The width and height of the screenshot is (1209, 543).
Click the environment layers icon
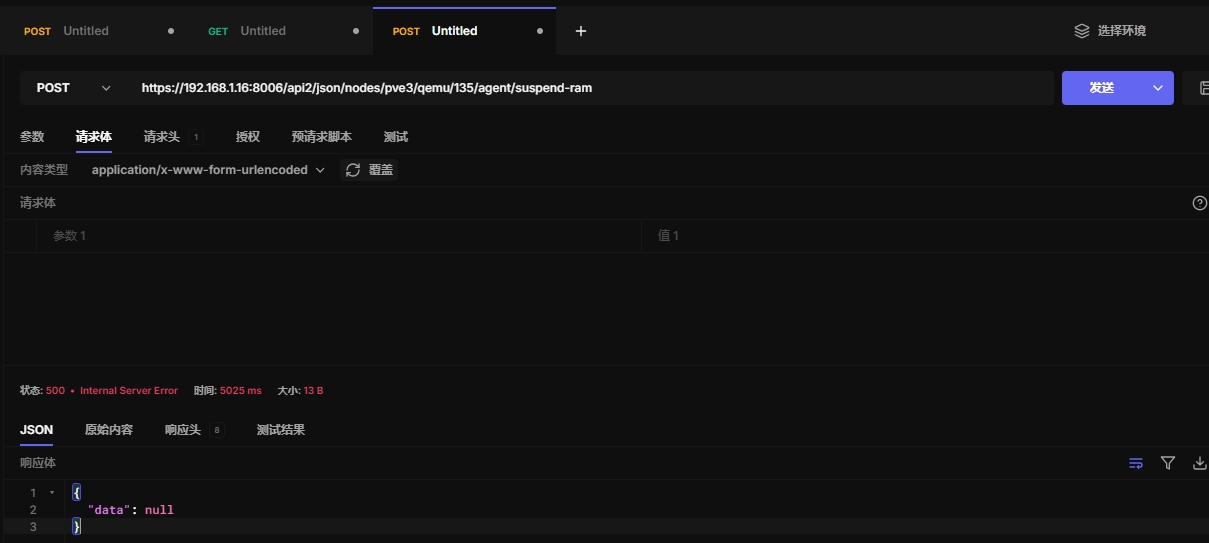[x=1081, y=31]
